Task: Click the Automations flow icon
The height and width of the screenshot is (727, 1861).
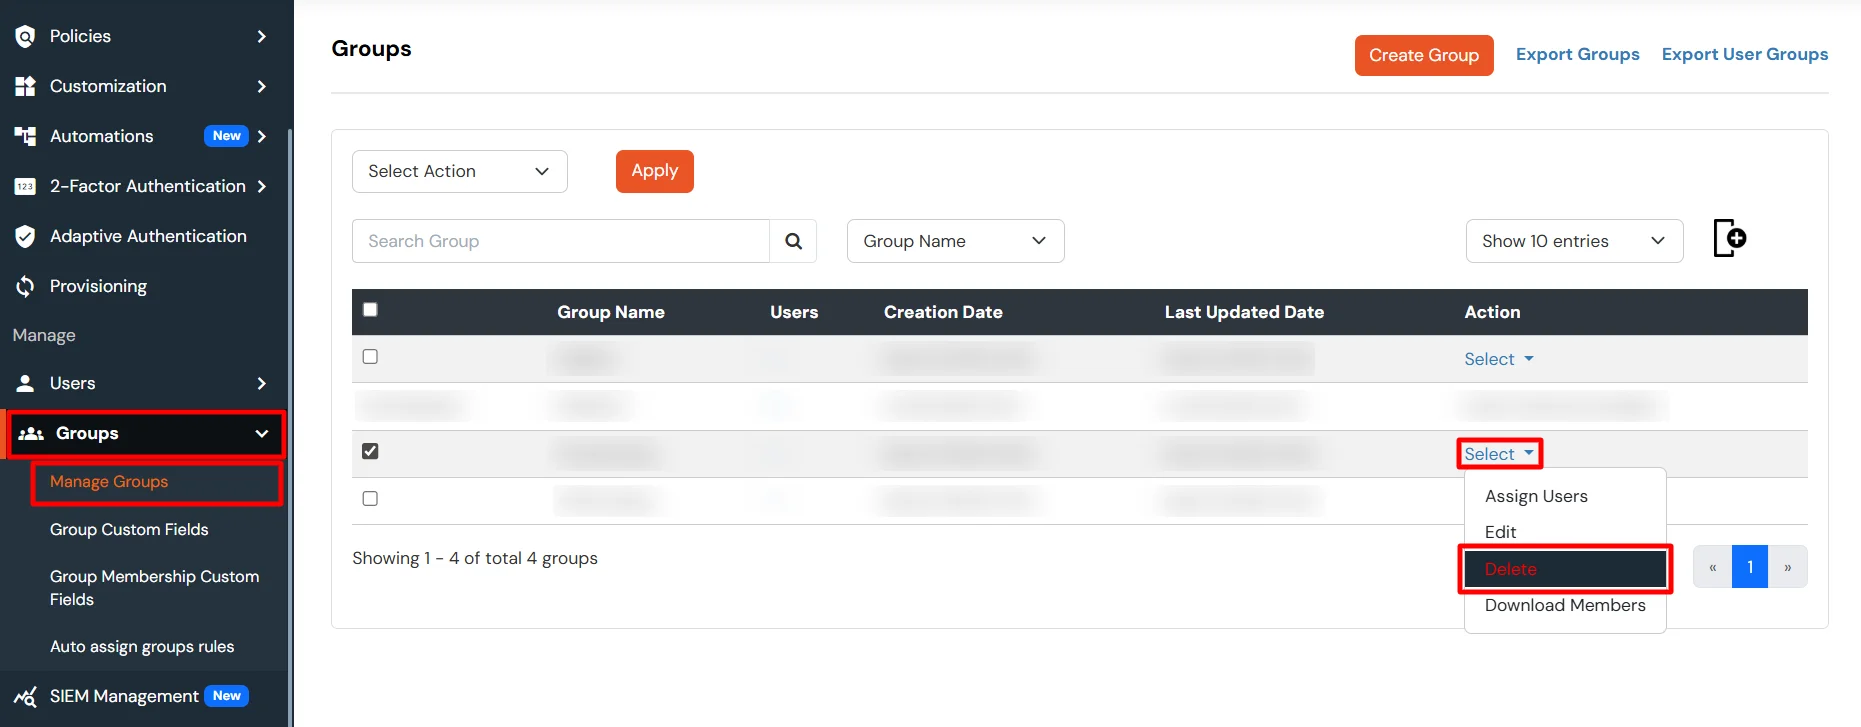Action: [25, 136]
